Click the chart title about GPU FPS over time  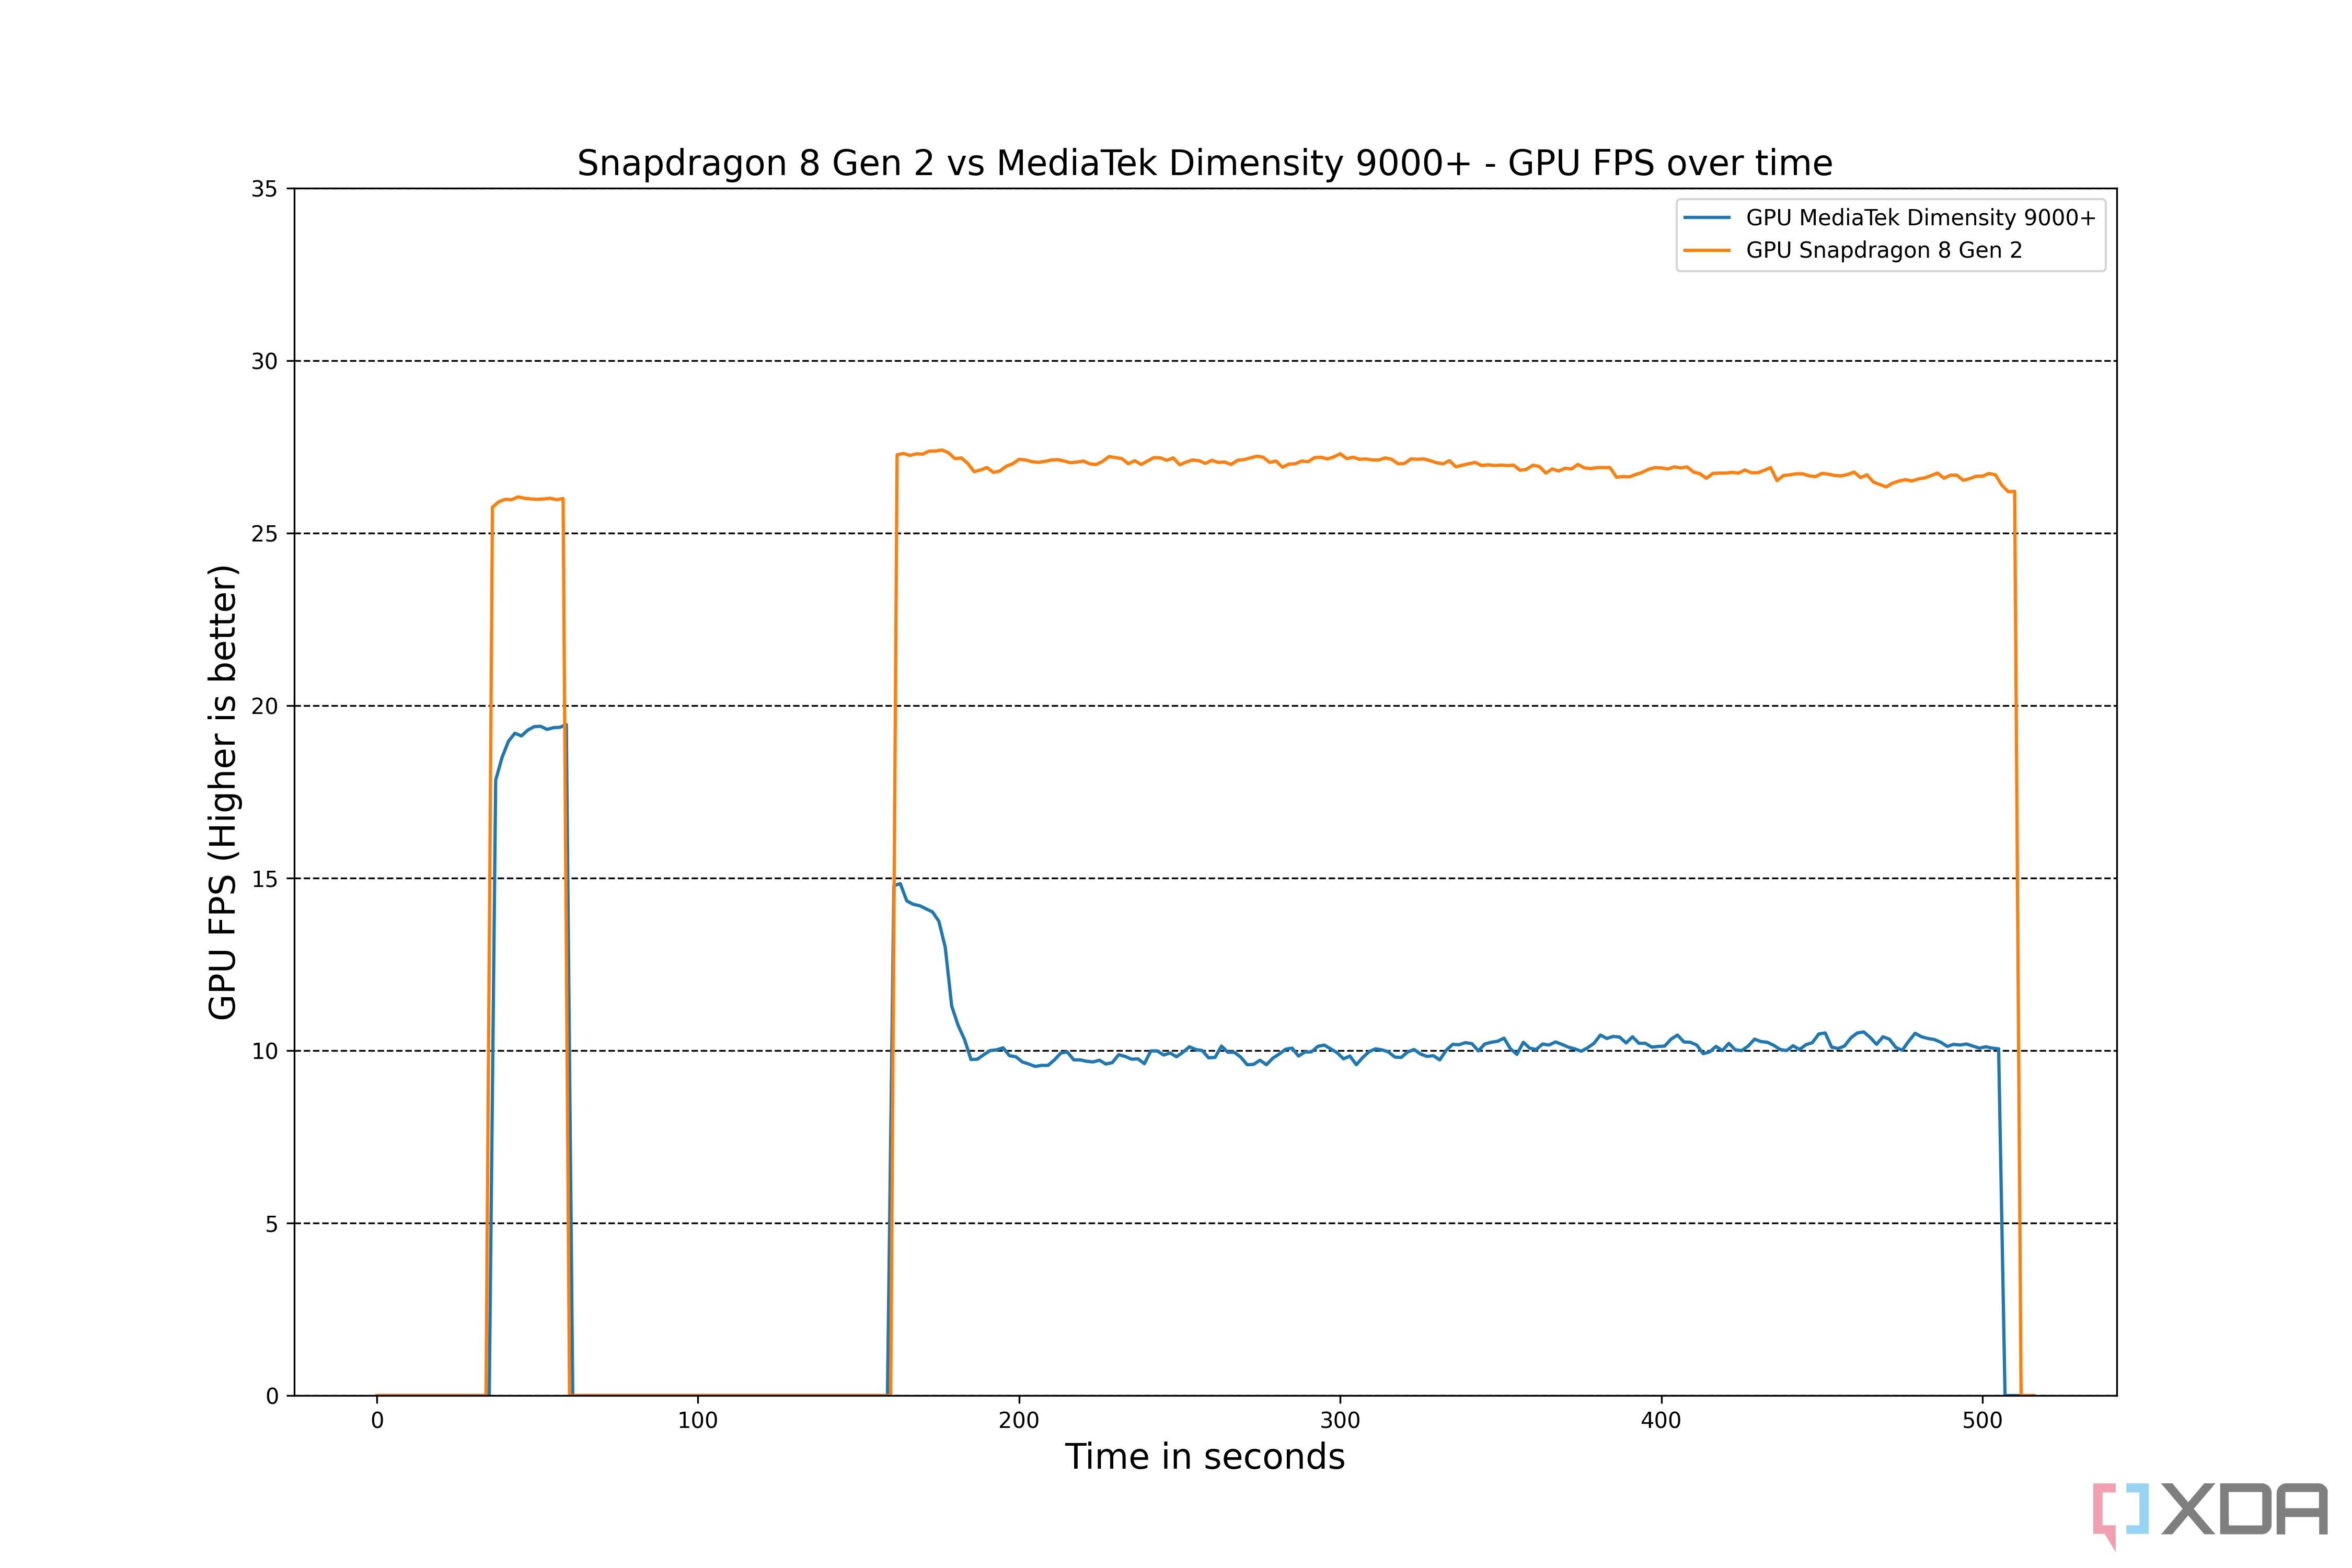[x=1204, y=163]
